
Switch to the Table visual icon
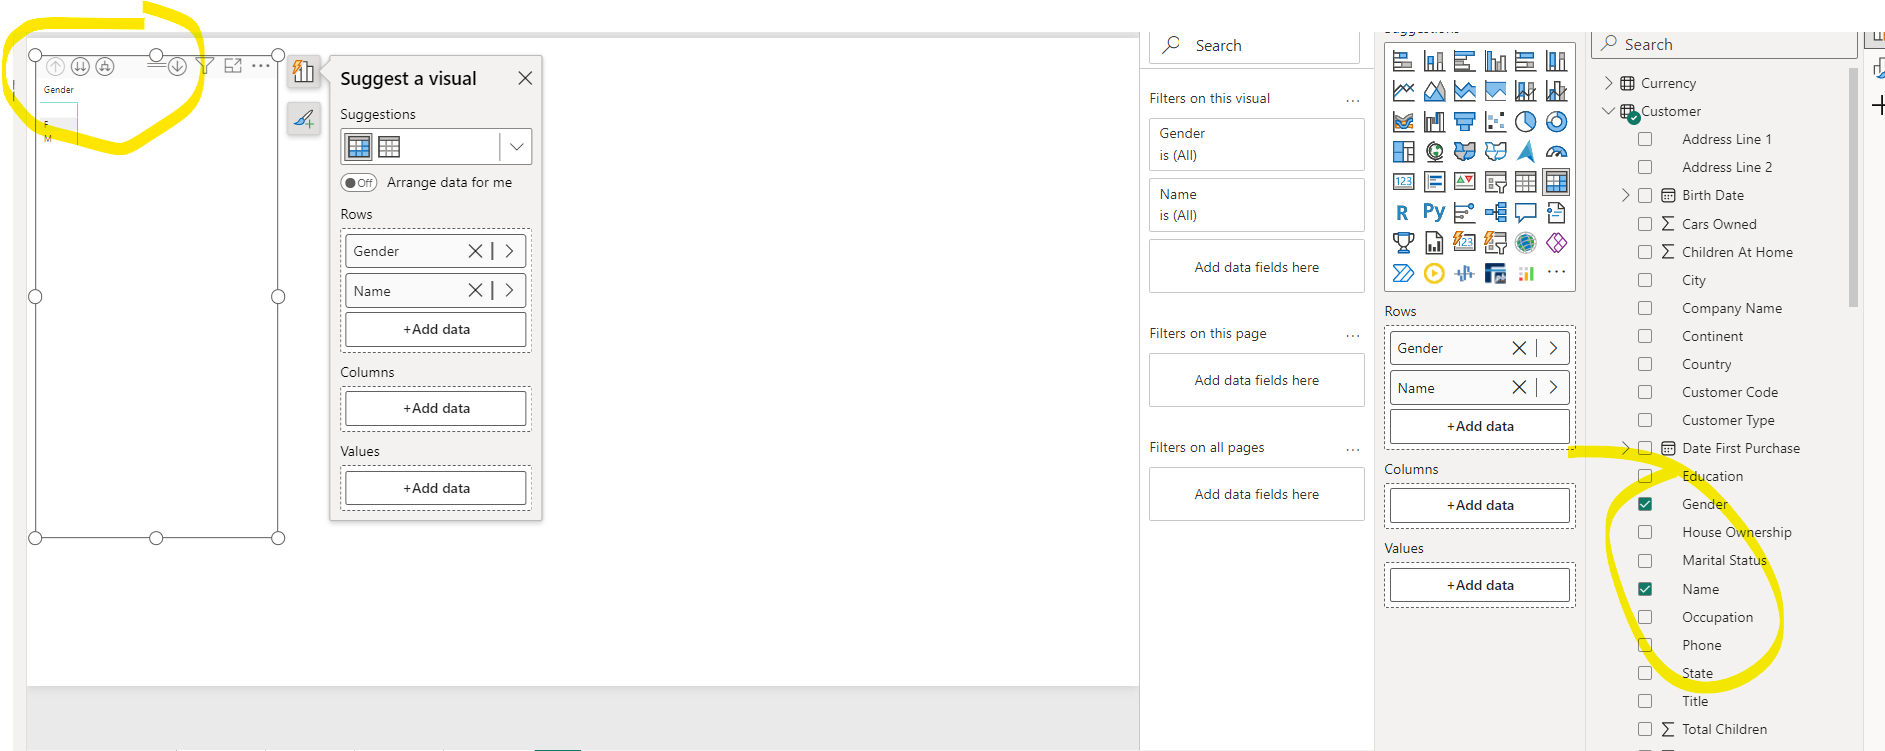pyautogui.click(x=1525, y=182)
